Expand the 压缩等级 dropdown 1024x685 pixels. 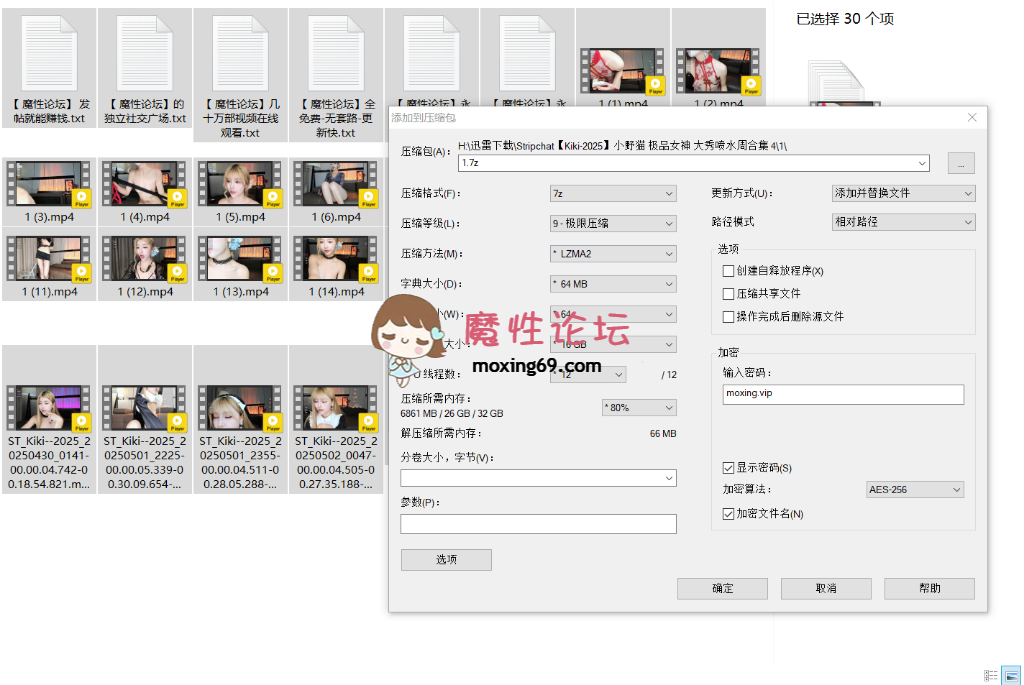pyautogui.click(x=613, y=224)
